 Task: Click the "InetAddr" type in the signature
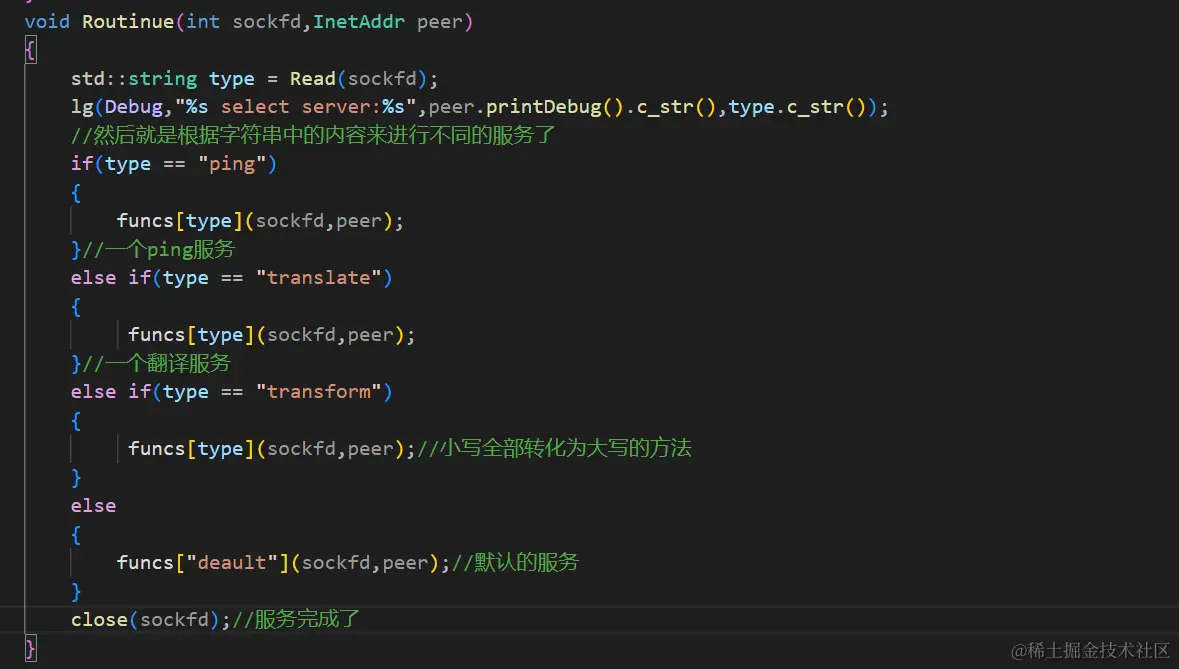(x=359, y=22)
